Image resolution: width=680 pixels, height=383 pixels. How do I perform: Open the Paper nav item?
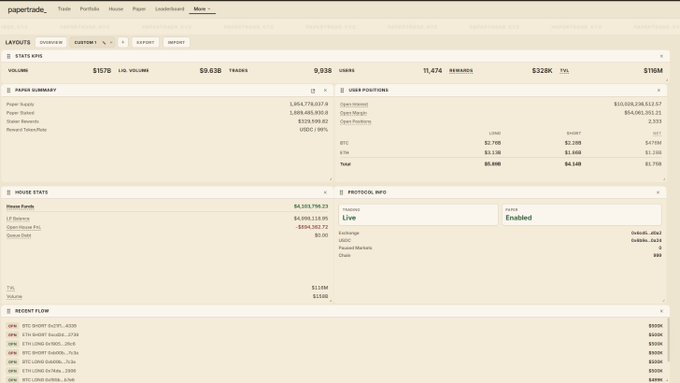click(139, 9)
